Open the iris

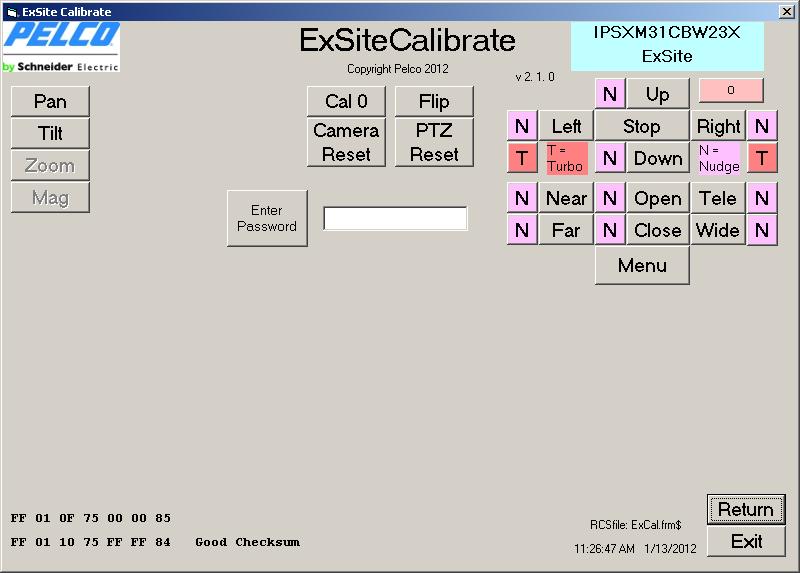658,197
